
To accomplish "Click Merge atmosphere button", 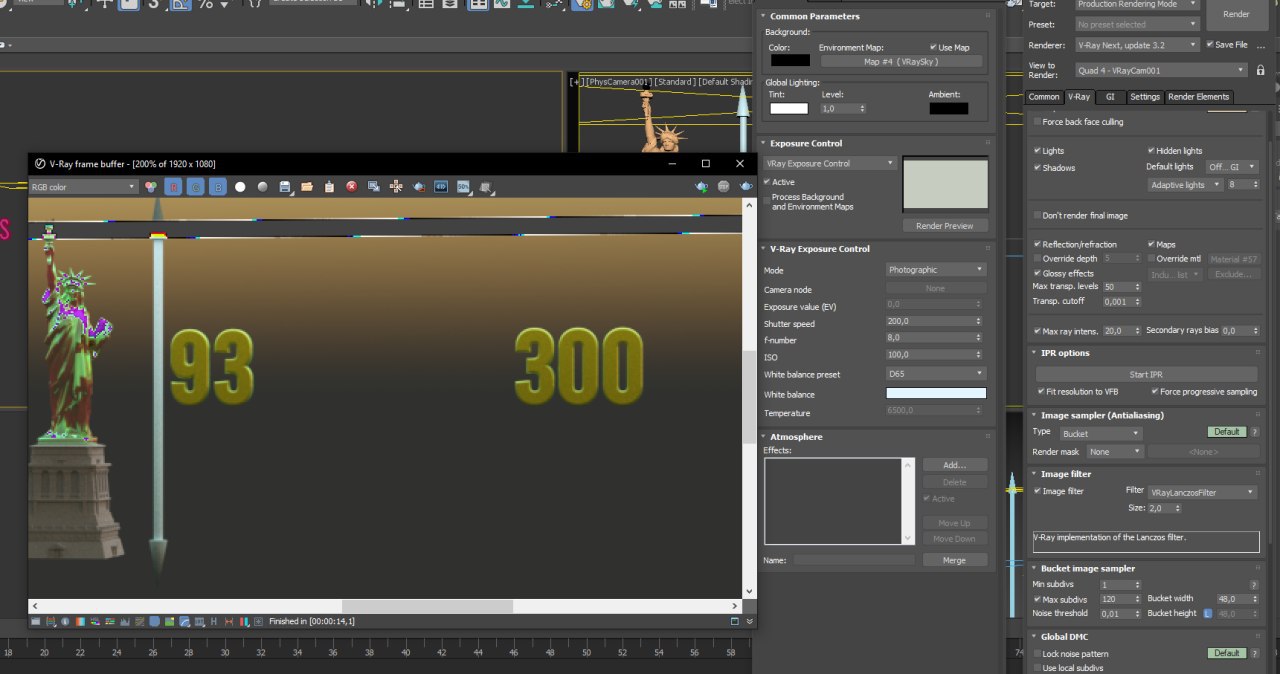I will [x=954, y=560].
